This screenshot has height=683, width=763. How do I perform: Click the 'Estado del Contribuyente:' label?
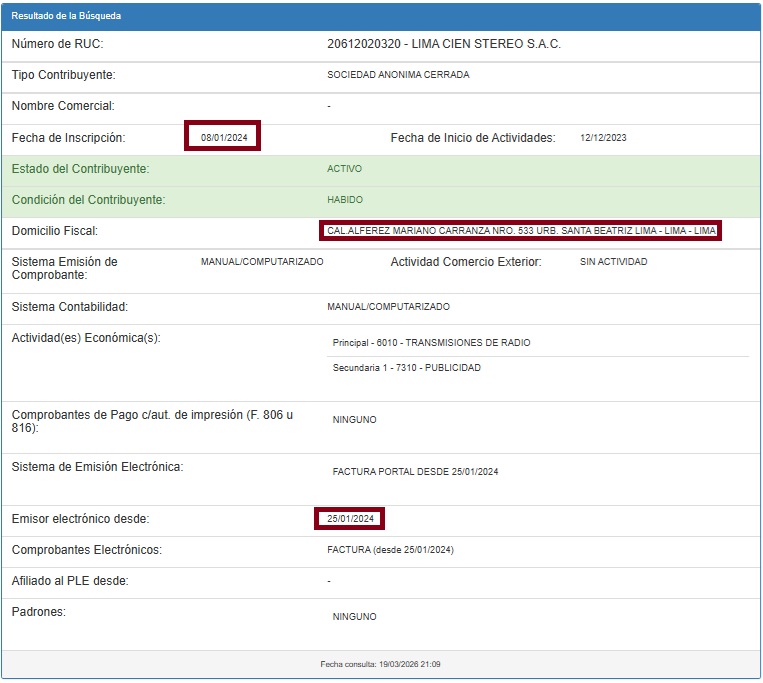point(80,169)
